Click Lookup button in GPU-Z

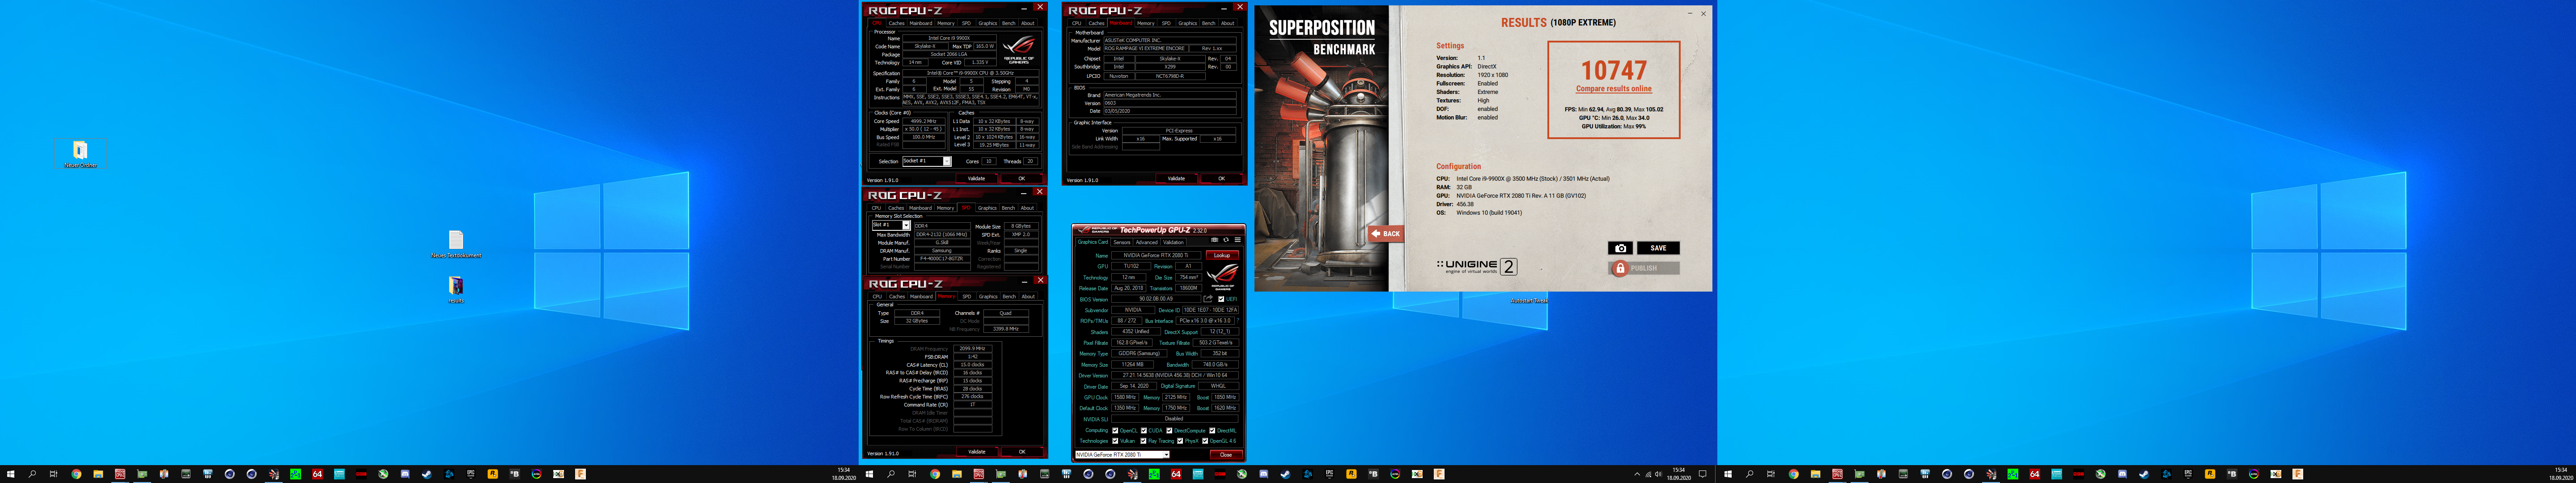pos(1222,255)
